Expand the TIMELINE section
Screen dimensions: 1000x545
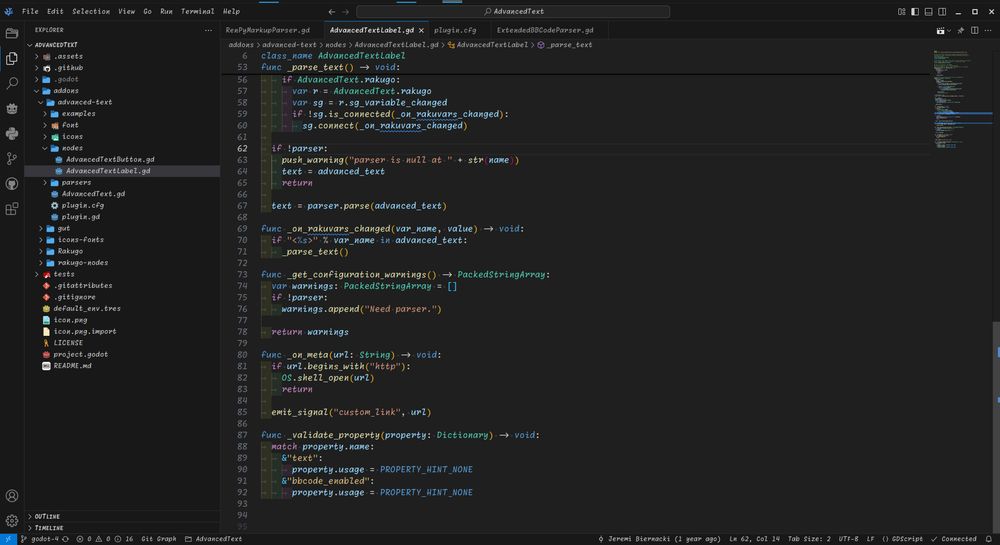[x=121, y=528]
